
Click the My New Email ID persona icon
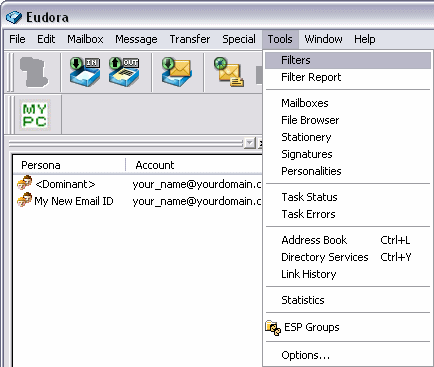[25, 200]
